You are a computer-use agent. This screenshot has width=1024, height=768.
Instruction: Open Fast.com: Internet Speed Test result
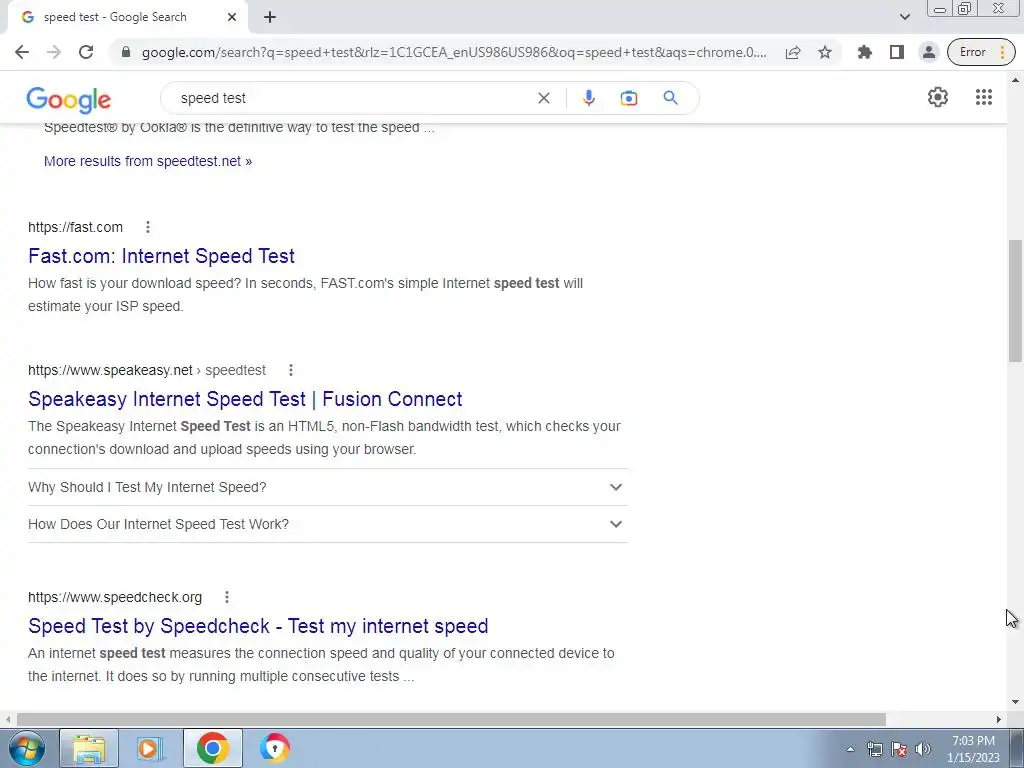pyautogui.click(x=161, y=256)
